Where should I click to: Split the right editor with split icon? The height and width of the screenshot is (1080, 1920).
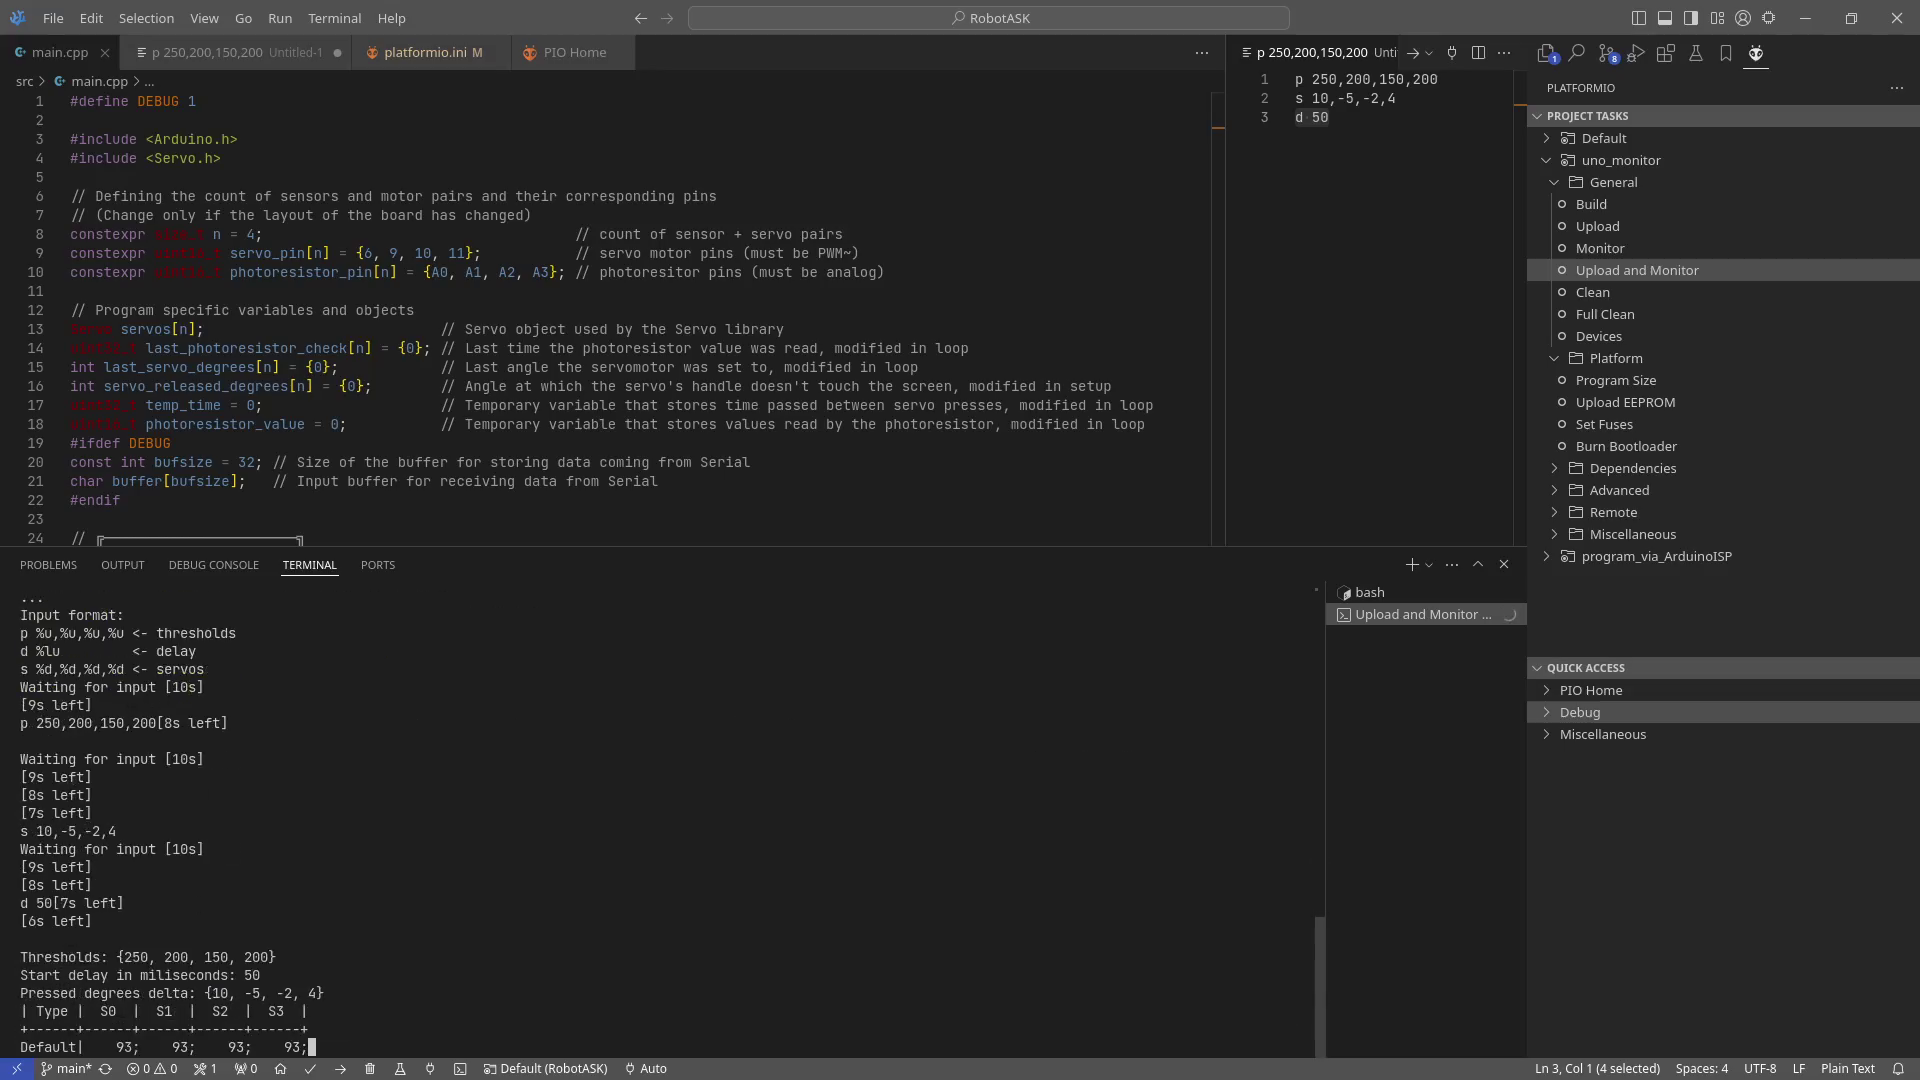coord(1478,52)
